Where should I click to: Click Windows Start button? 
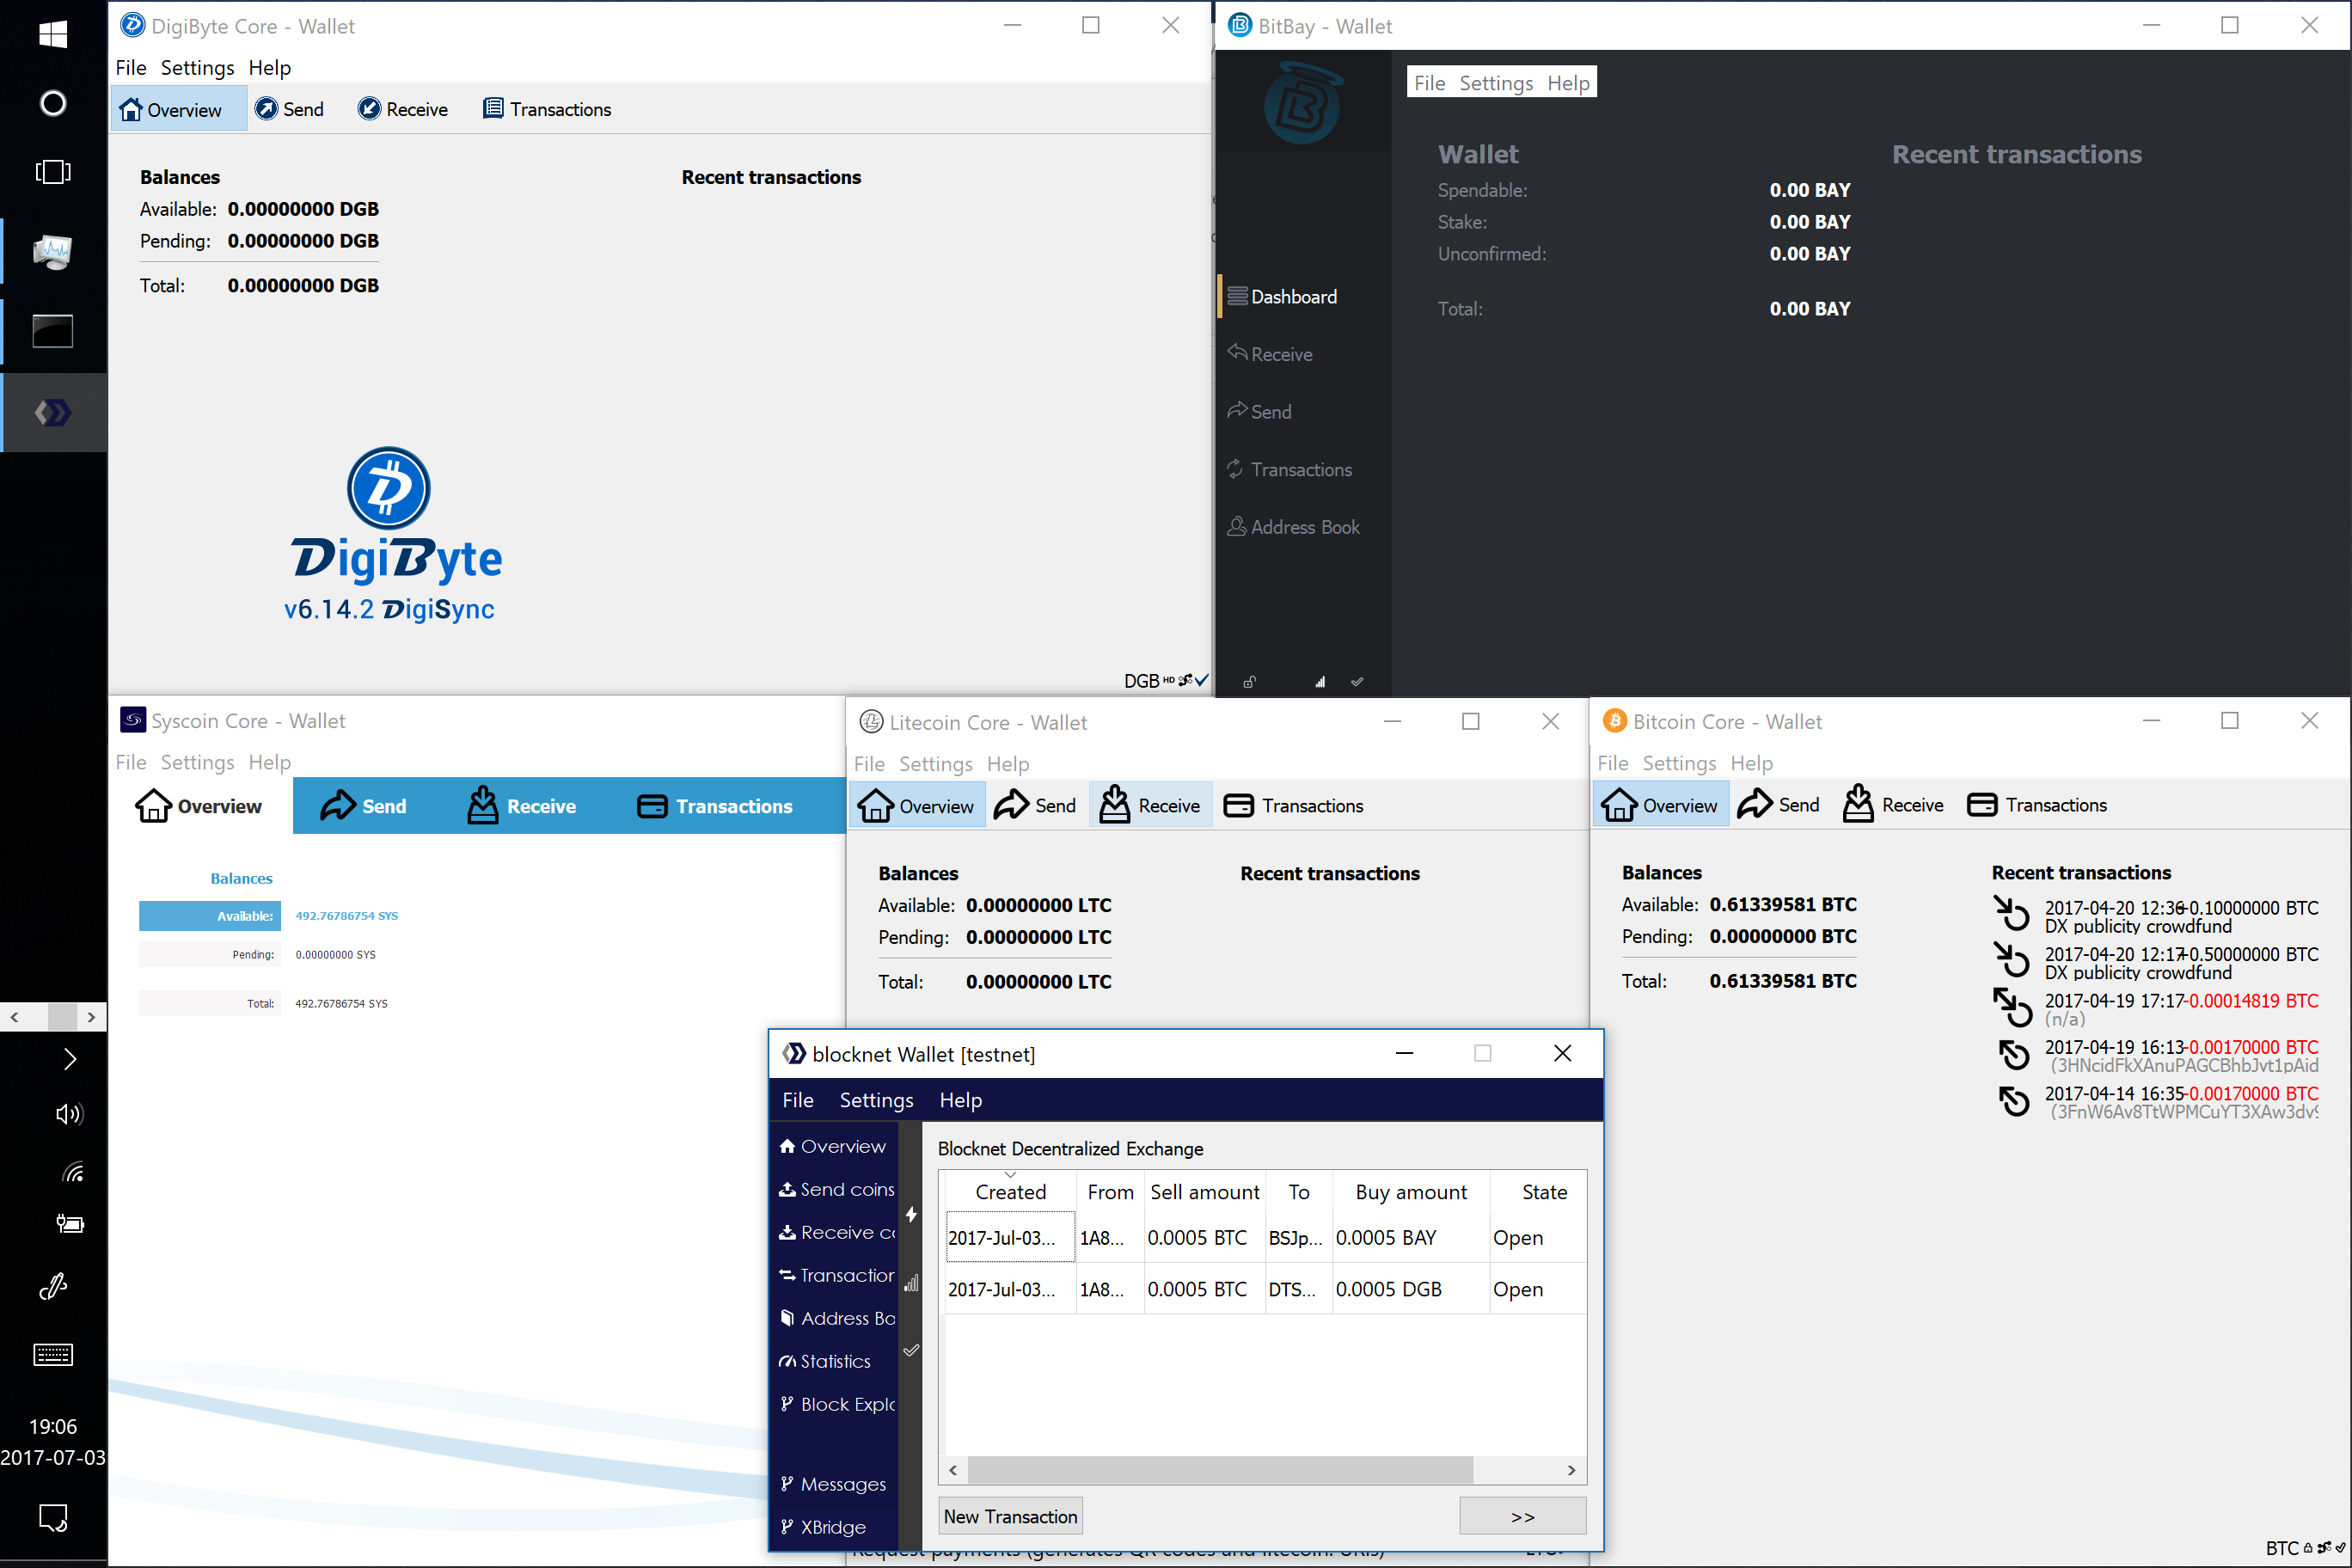[53, 34]
